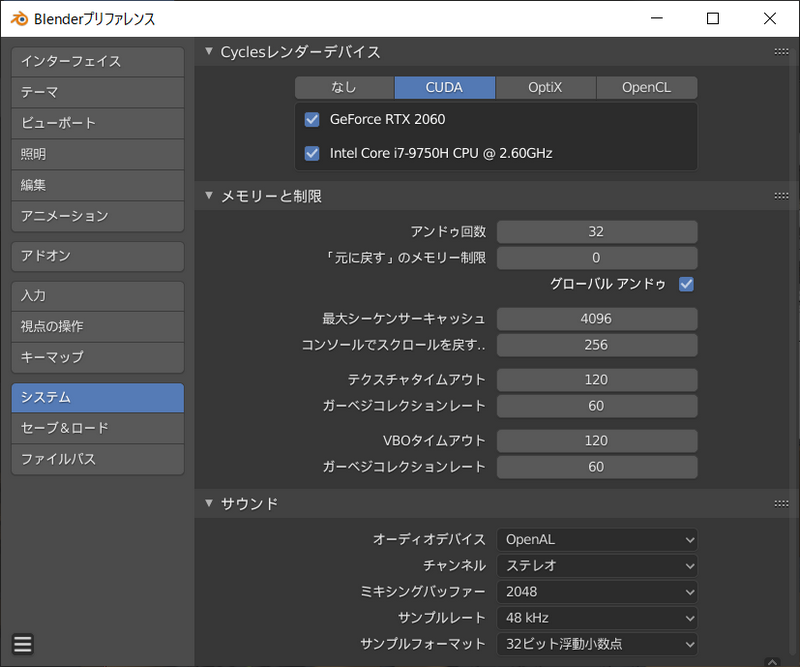800x667 pixels.
Task: Open the チャンネル dropdown showing ステレオ
Action: tap(597, 565)
